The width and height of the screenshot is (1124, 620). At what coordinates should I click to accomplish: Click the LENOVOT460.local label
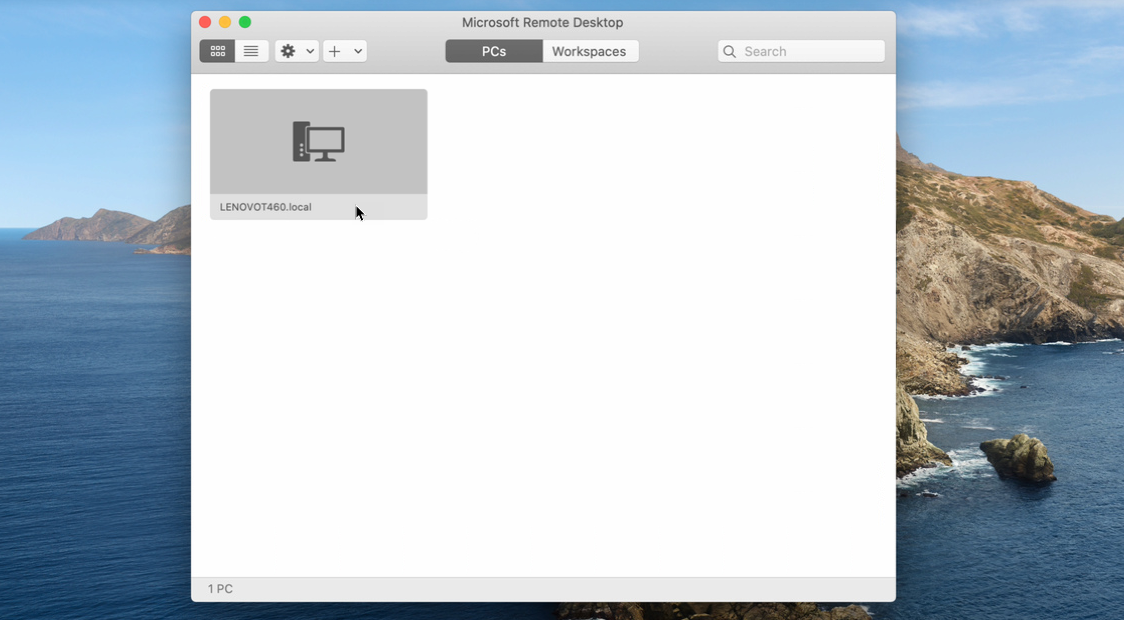click(266, 207)
